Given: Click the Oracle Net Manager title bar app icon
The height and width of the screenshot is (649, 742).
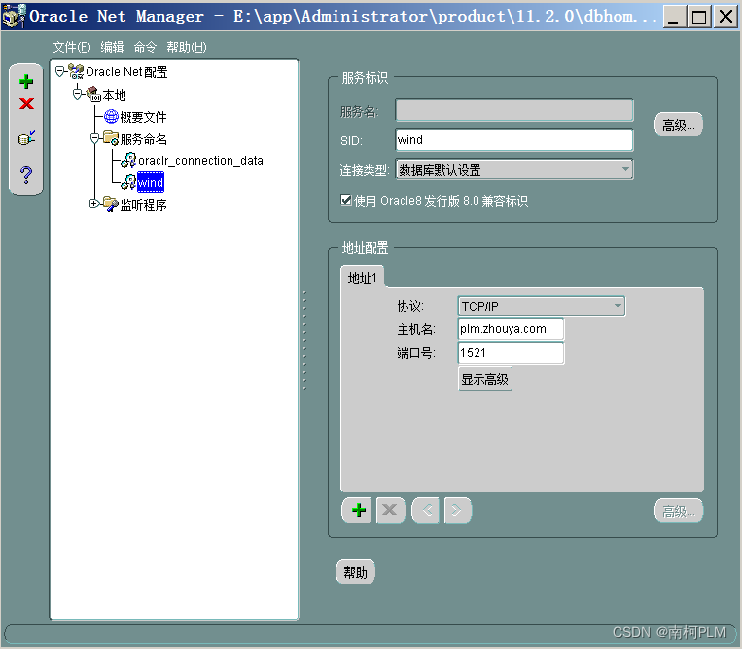Looking at the screenshot, I should pos(14,16).
